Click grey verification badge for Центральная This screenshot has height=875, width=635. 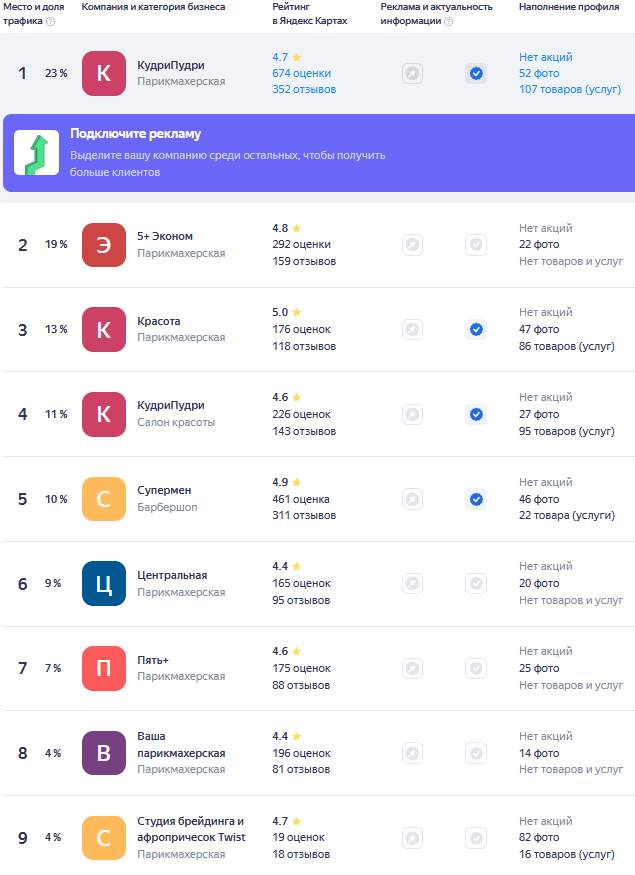[x=476, y=583]
